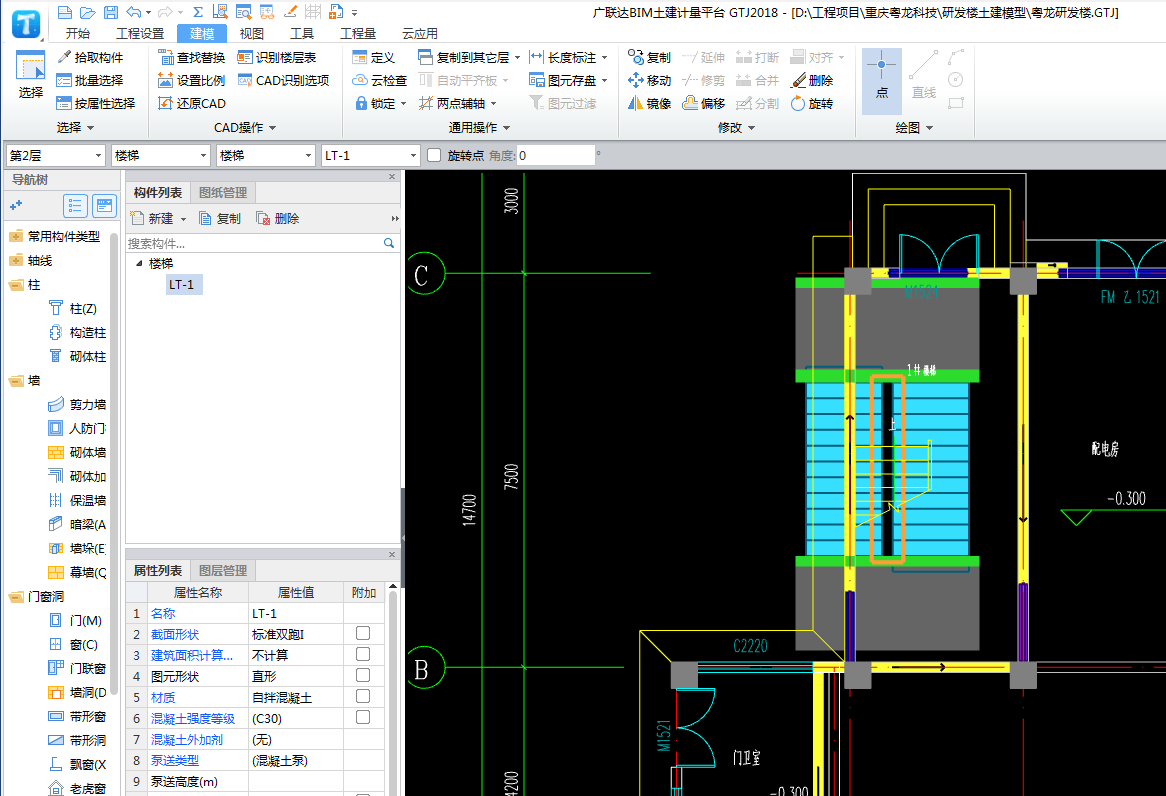The height and width of the screenshot is (796, 1166).
Task: Open the 开始 ribbon tab
Action: (x=77, y=33)
